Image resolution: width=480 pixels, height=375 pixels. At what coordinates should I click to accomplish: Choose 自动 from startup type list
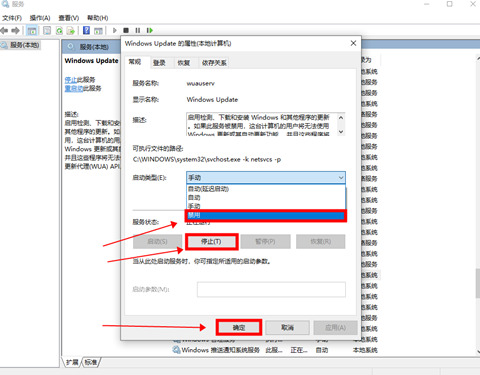click(266, 198)
